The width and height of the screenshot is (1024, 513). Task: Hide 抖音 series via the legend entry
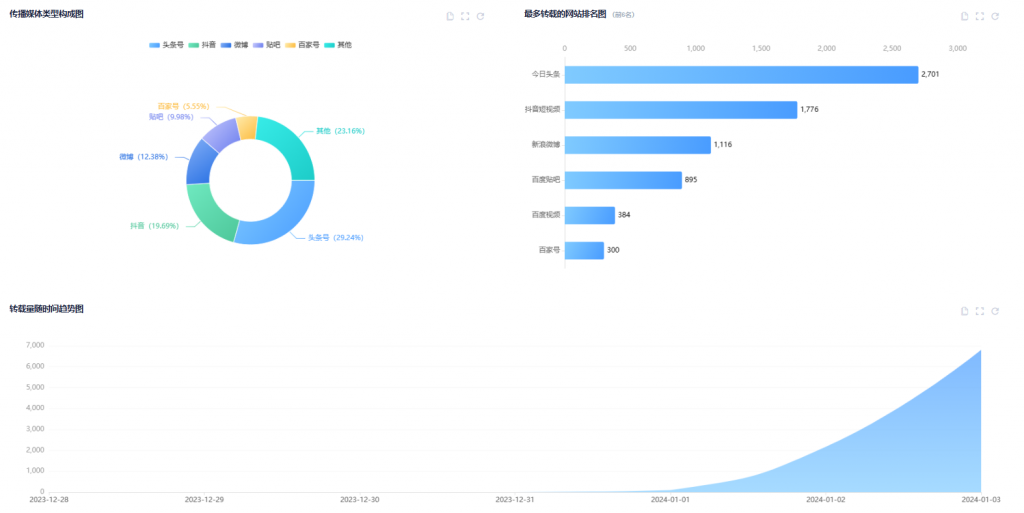tap(202, 45)
